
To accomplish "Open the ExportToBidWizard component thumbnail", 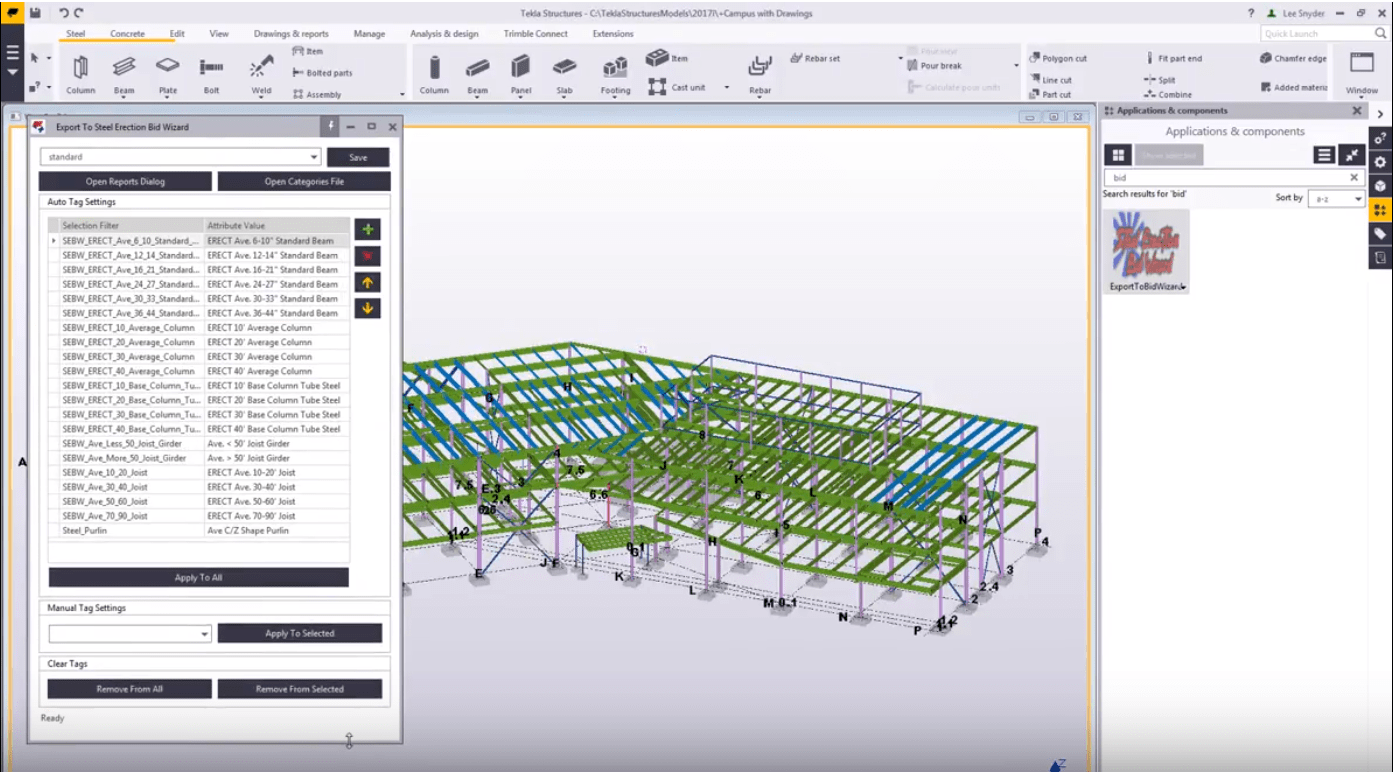I will [x=1146, y=251].
